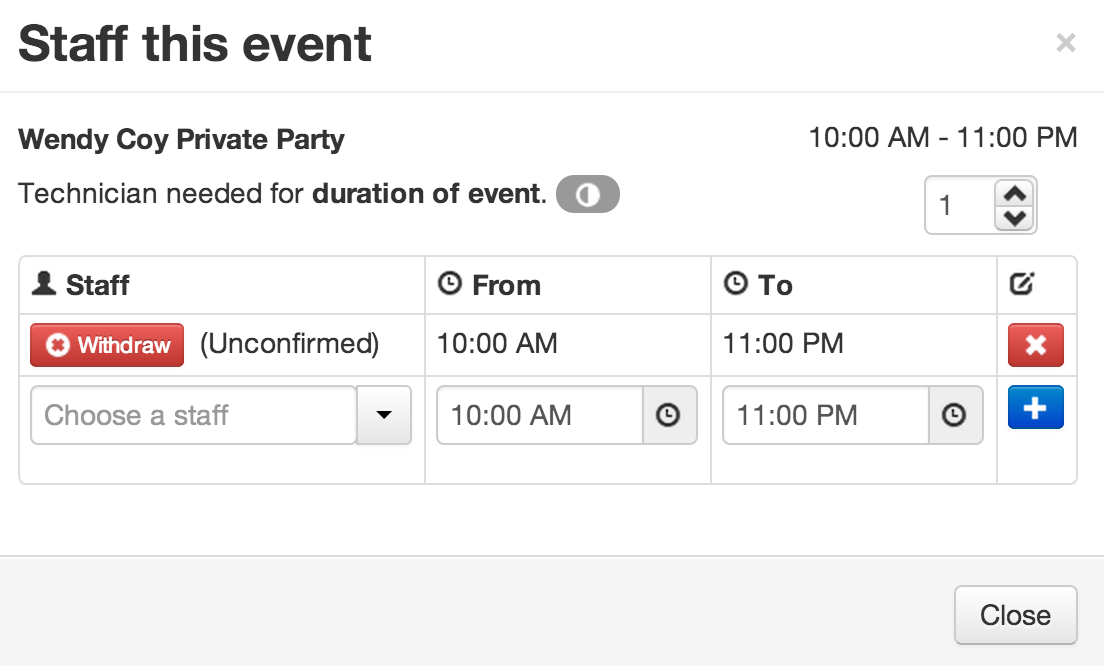The width and height of the screenshot is (1104, 666).
Task: Click the clock icon beside To header
Action: click(736, 285)
